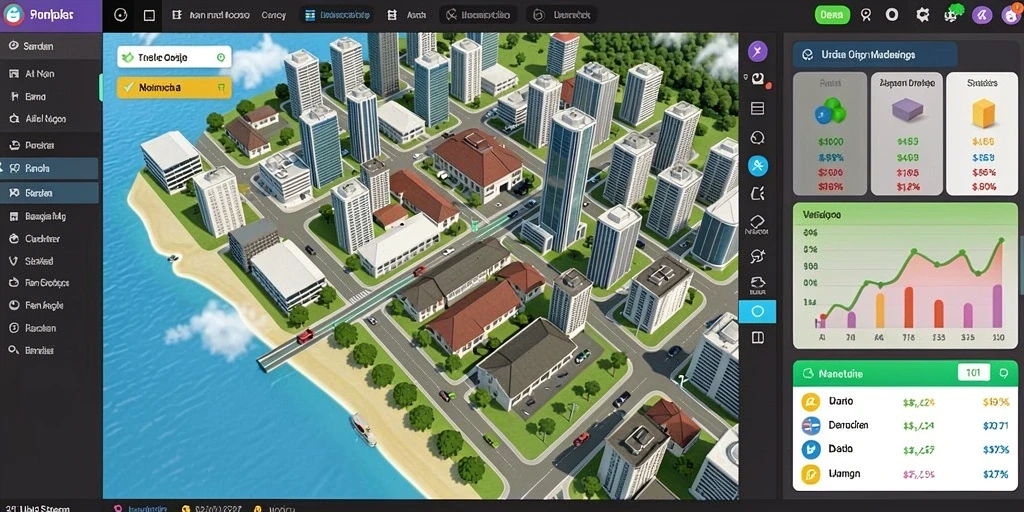Click the purple avatar icon at top right
The image size is (1024, 512).
coord(982,15)
